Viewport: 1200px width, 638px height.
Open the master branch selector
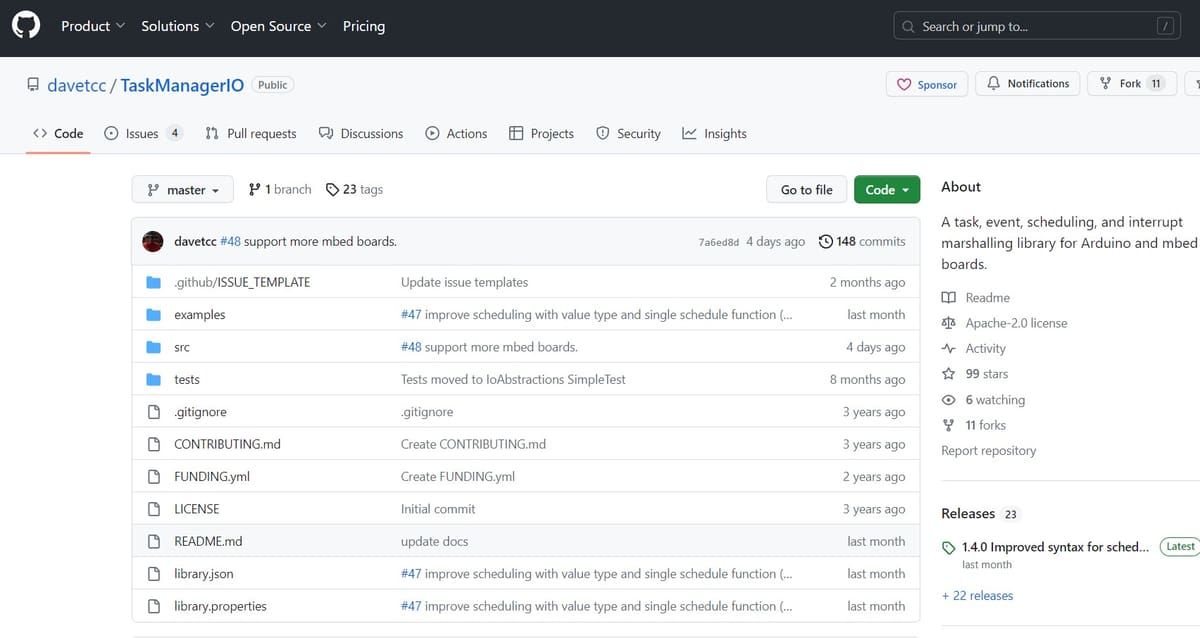pos(183,190)
